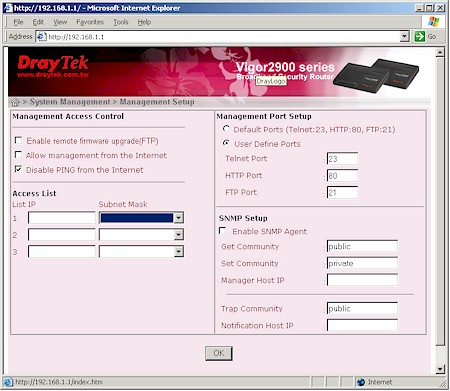Click the HTTP Port field
This screenshot has width=450, height=391.
pyautogui.click(x=342, y=176)
